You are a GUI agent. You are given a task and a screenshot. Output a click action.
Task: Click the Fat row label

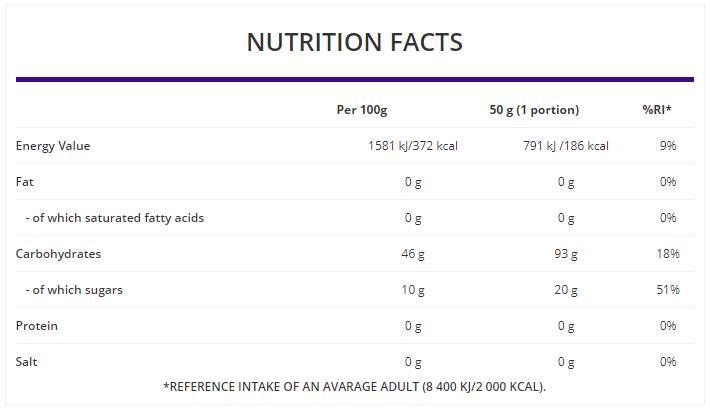coord(25,182)
